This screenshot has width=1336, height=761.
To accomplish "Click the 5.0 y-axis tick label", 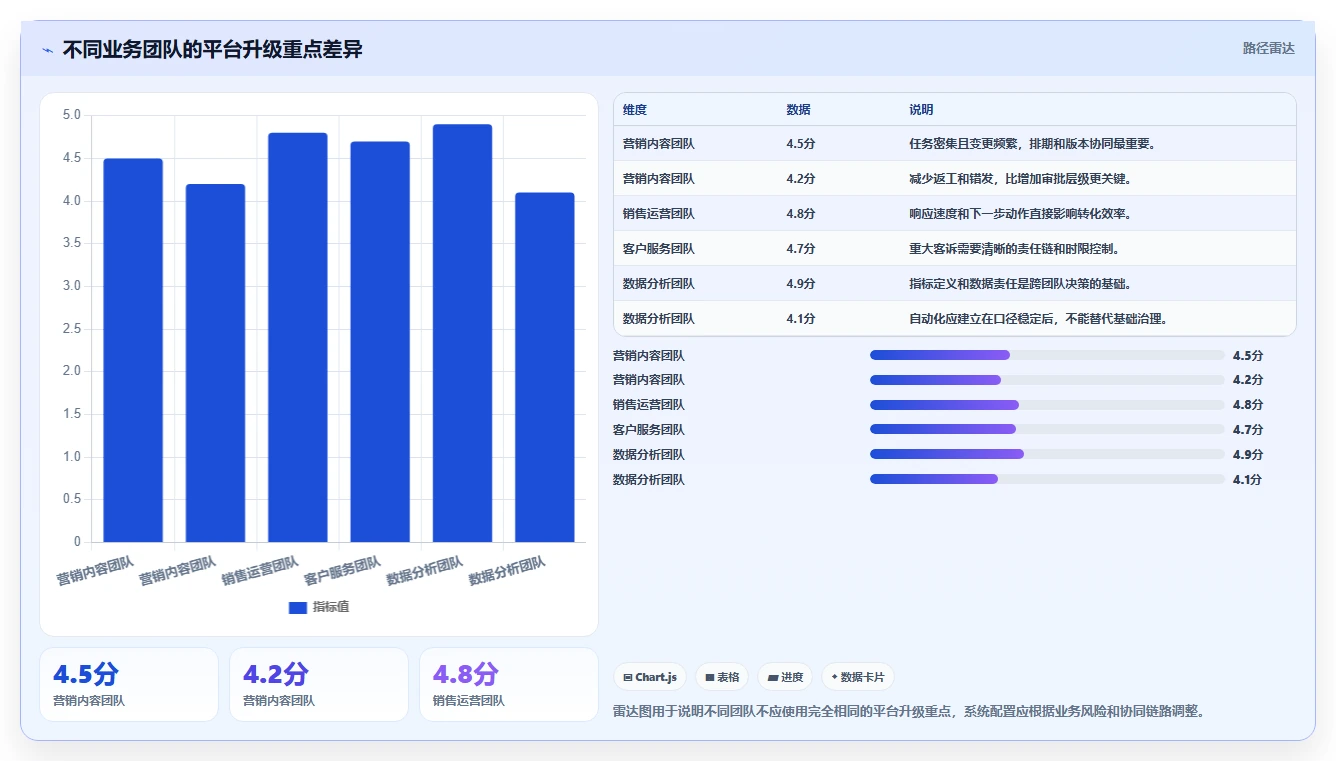I will point(71,115).
